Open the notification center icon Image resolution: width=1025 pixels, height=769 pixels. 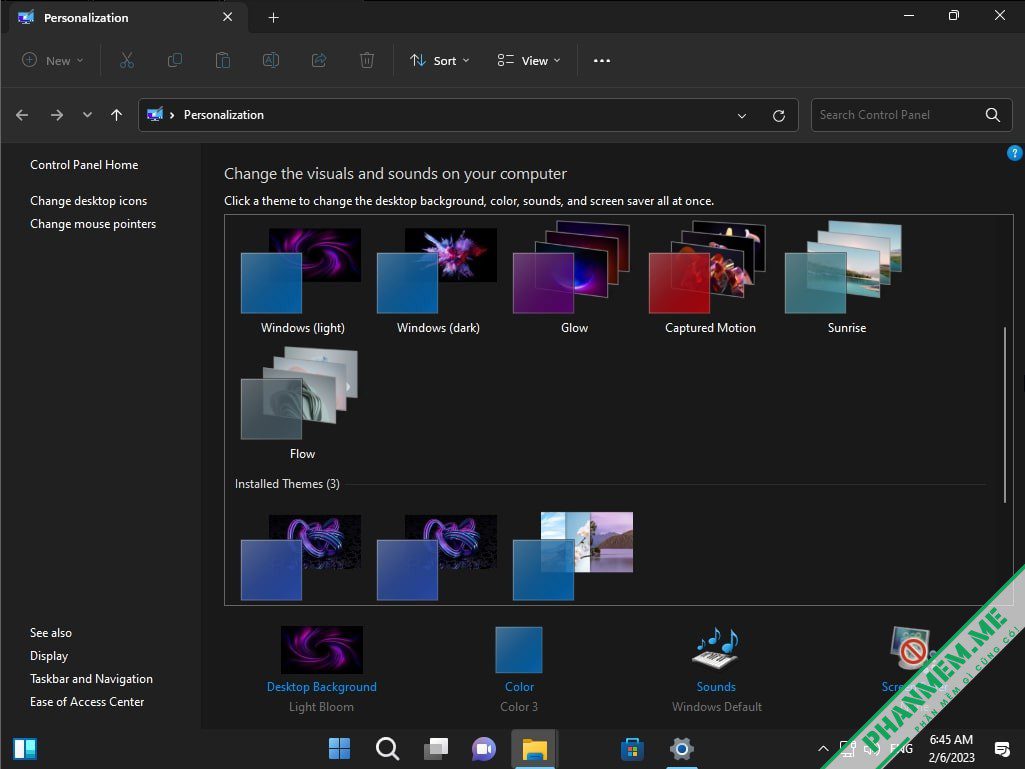click(1002, 749)
